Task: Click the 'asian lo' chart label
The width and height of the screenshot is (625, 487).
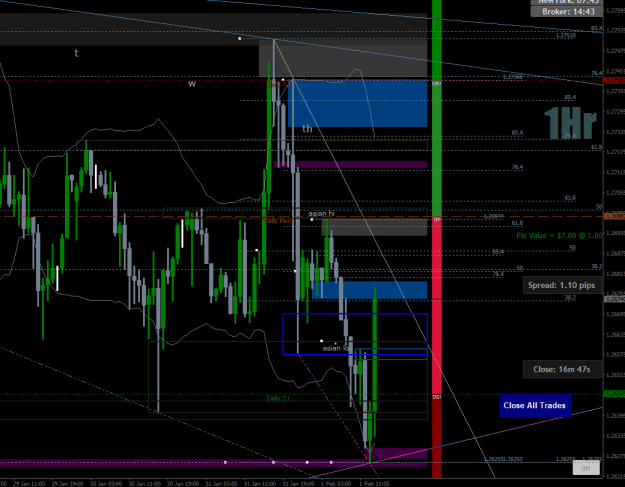Action: (x=336, y=348)
